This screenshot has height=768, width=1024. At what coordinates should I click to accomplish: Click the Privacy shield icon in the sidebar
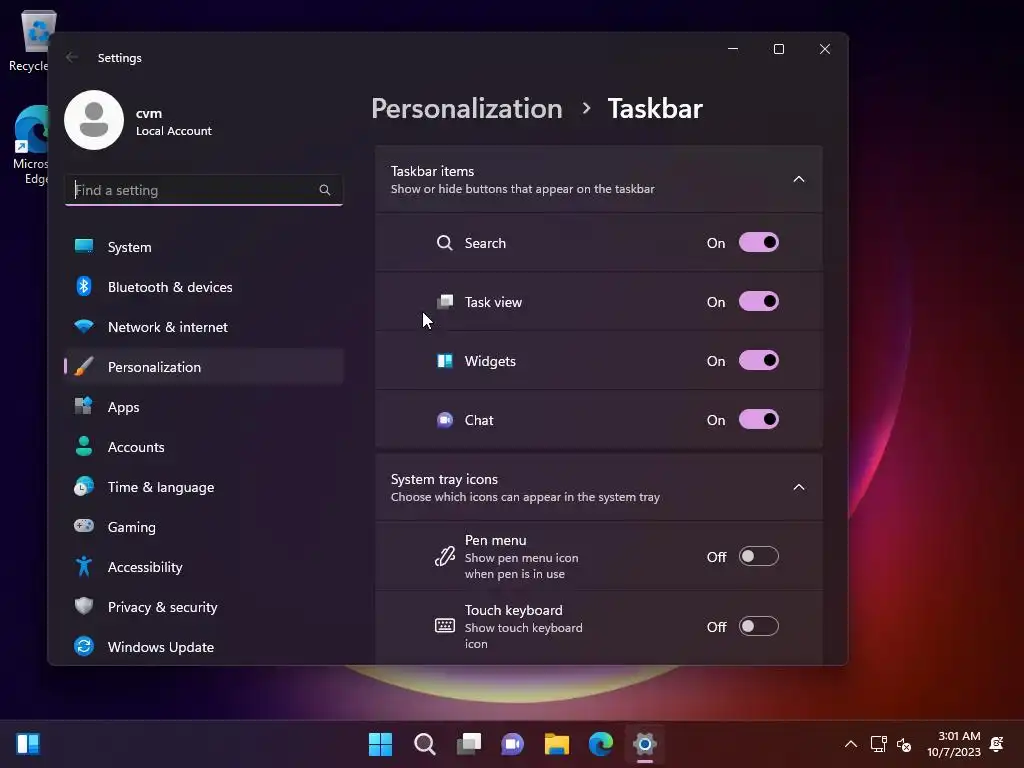click(84, 606)
